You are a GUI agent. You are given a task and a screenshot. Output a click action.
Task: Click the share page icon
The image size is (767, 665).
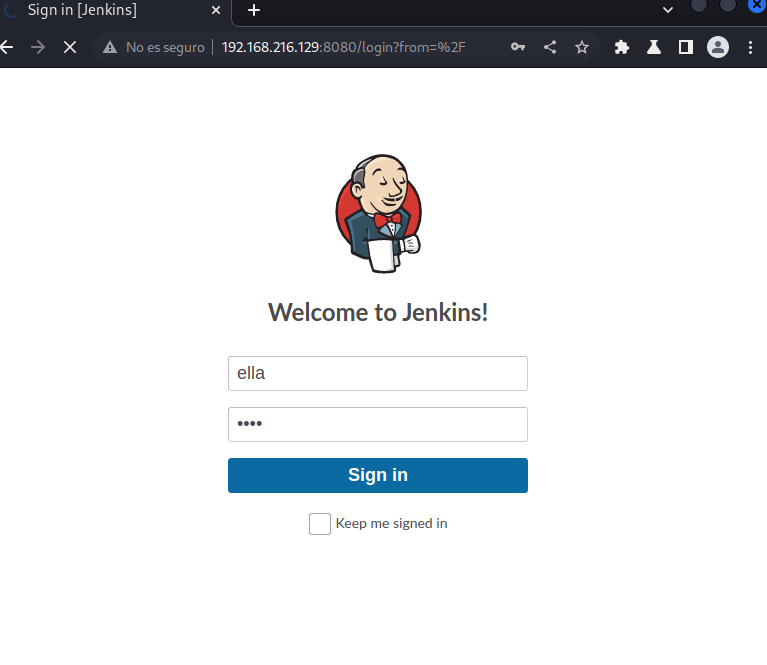pyautogui.click(x=550, y=47)
